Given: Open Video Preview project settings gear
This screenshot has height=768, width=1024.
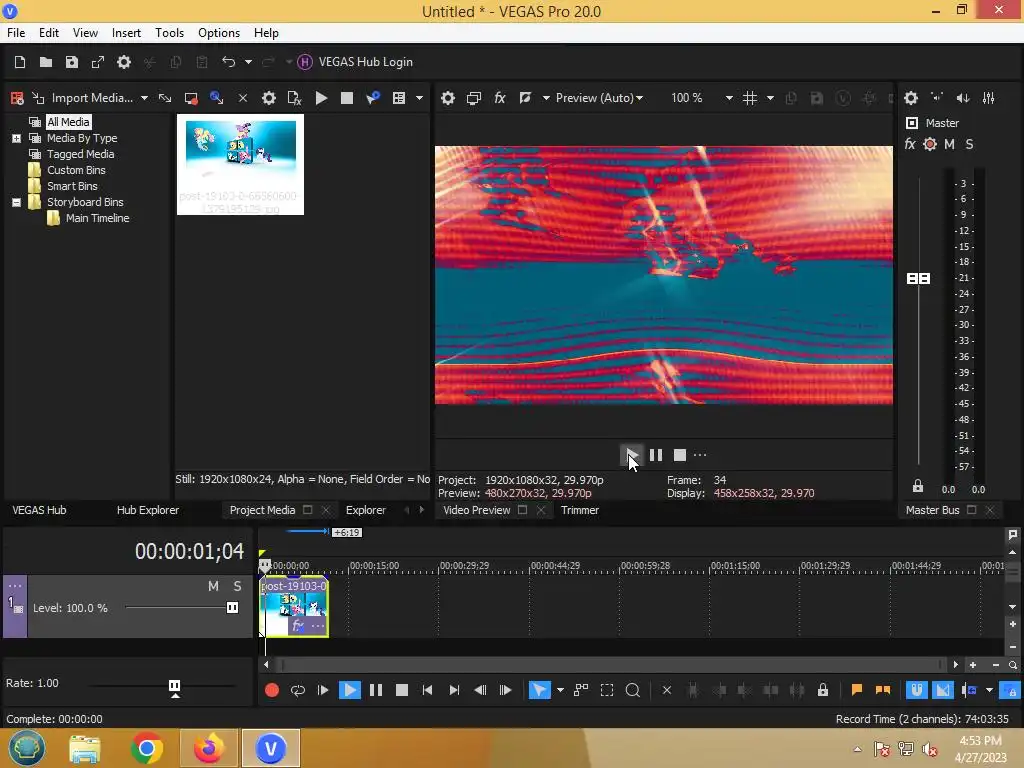Looking at the screenshot, I should (447, 98).
